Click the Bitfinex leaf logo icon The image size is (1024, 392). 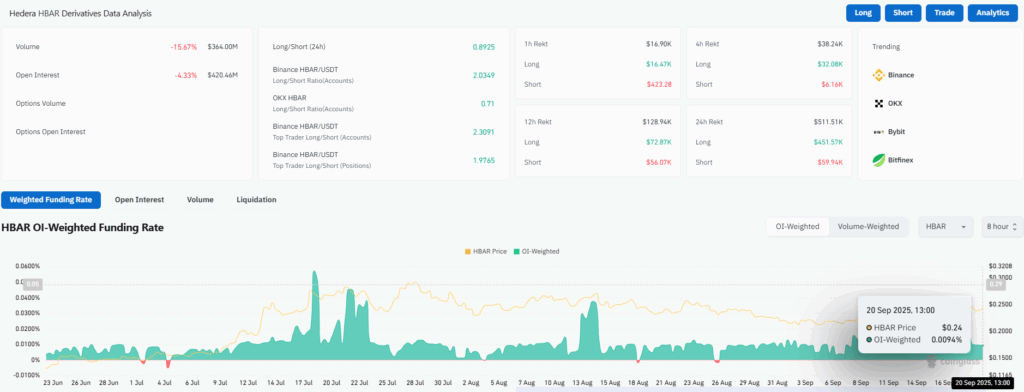click(878, 160)
